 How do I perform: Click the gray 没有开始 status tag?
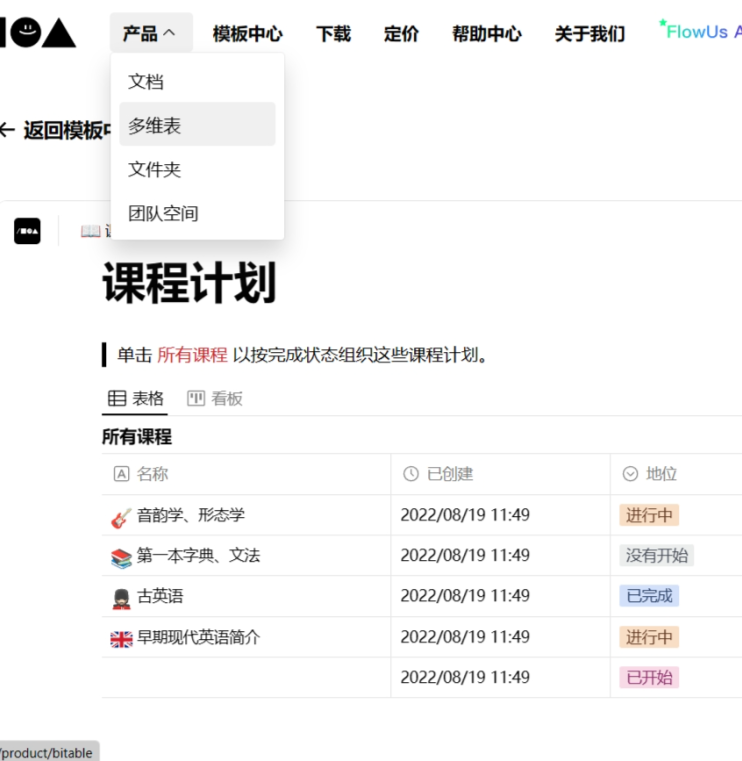657,555
